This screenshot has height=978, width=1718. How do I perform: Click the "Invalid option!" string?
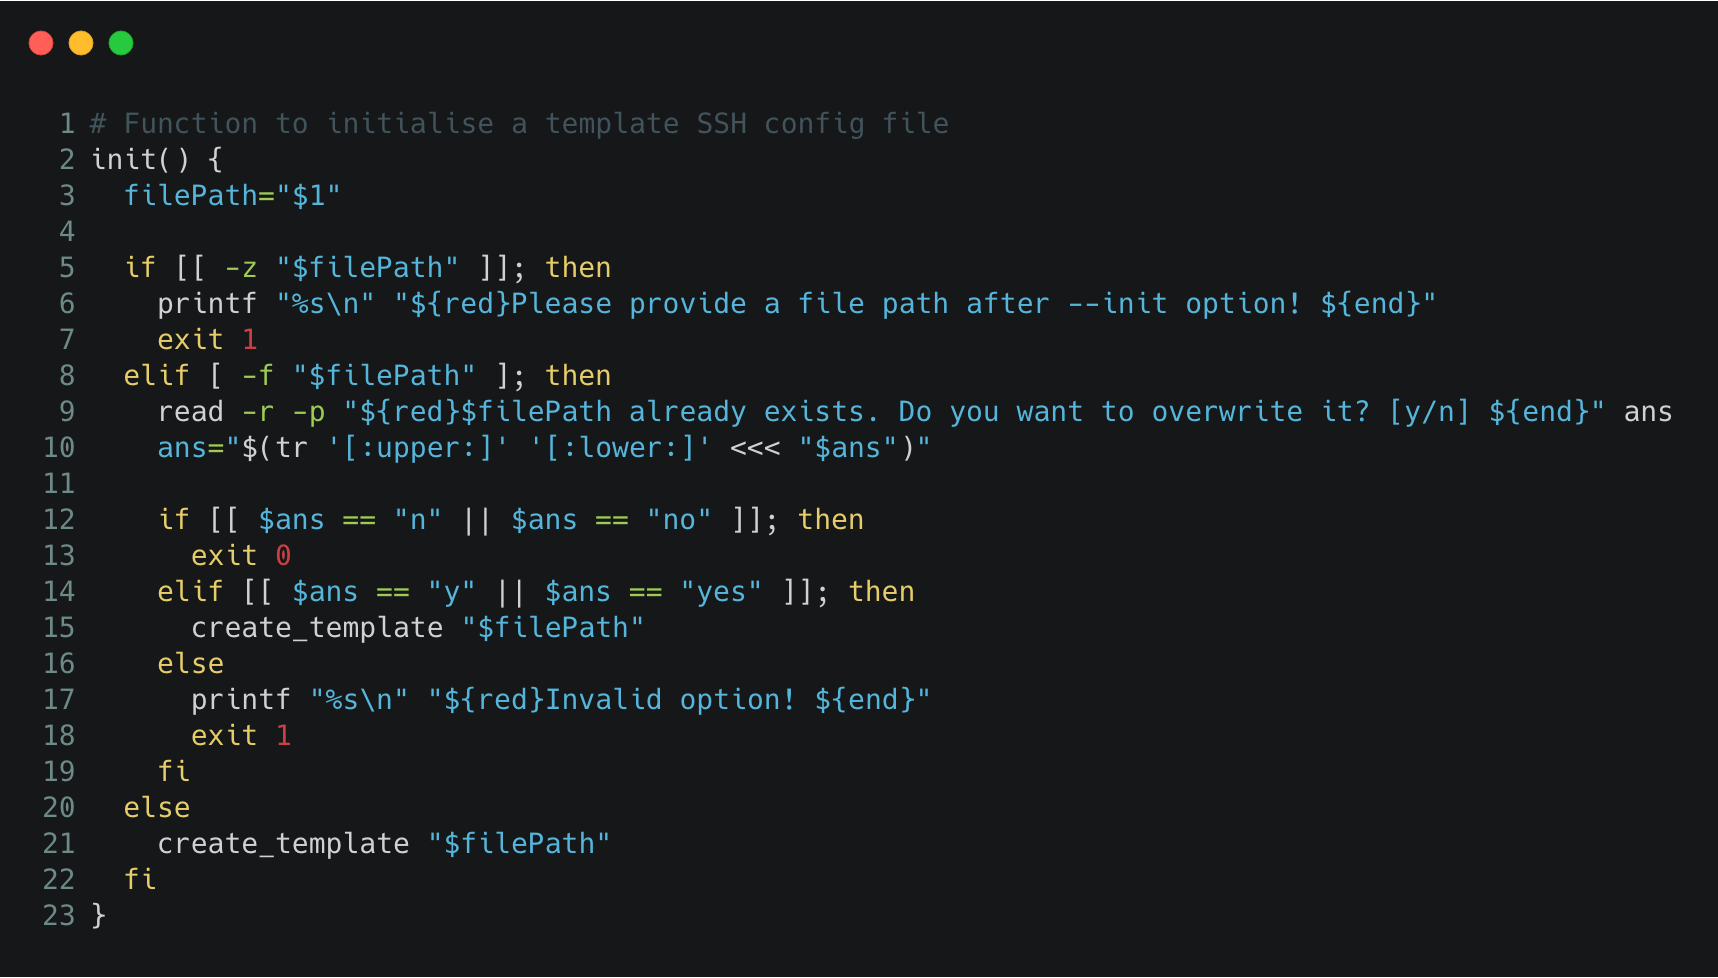[x=679, y=699]
